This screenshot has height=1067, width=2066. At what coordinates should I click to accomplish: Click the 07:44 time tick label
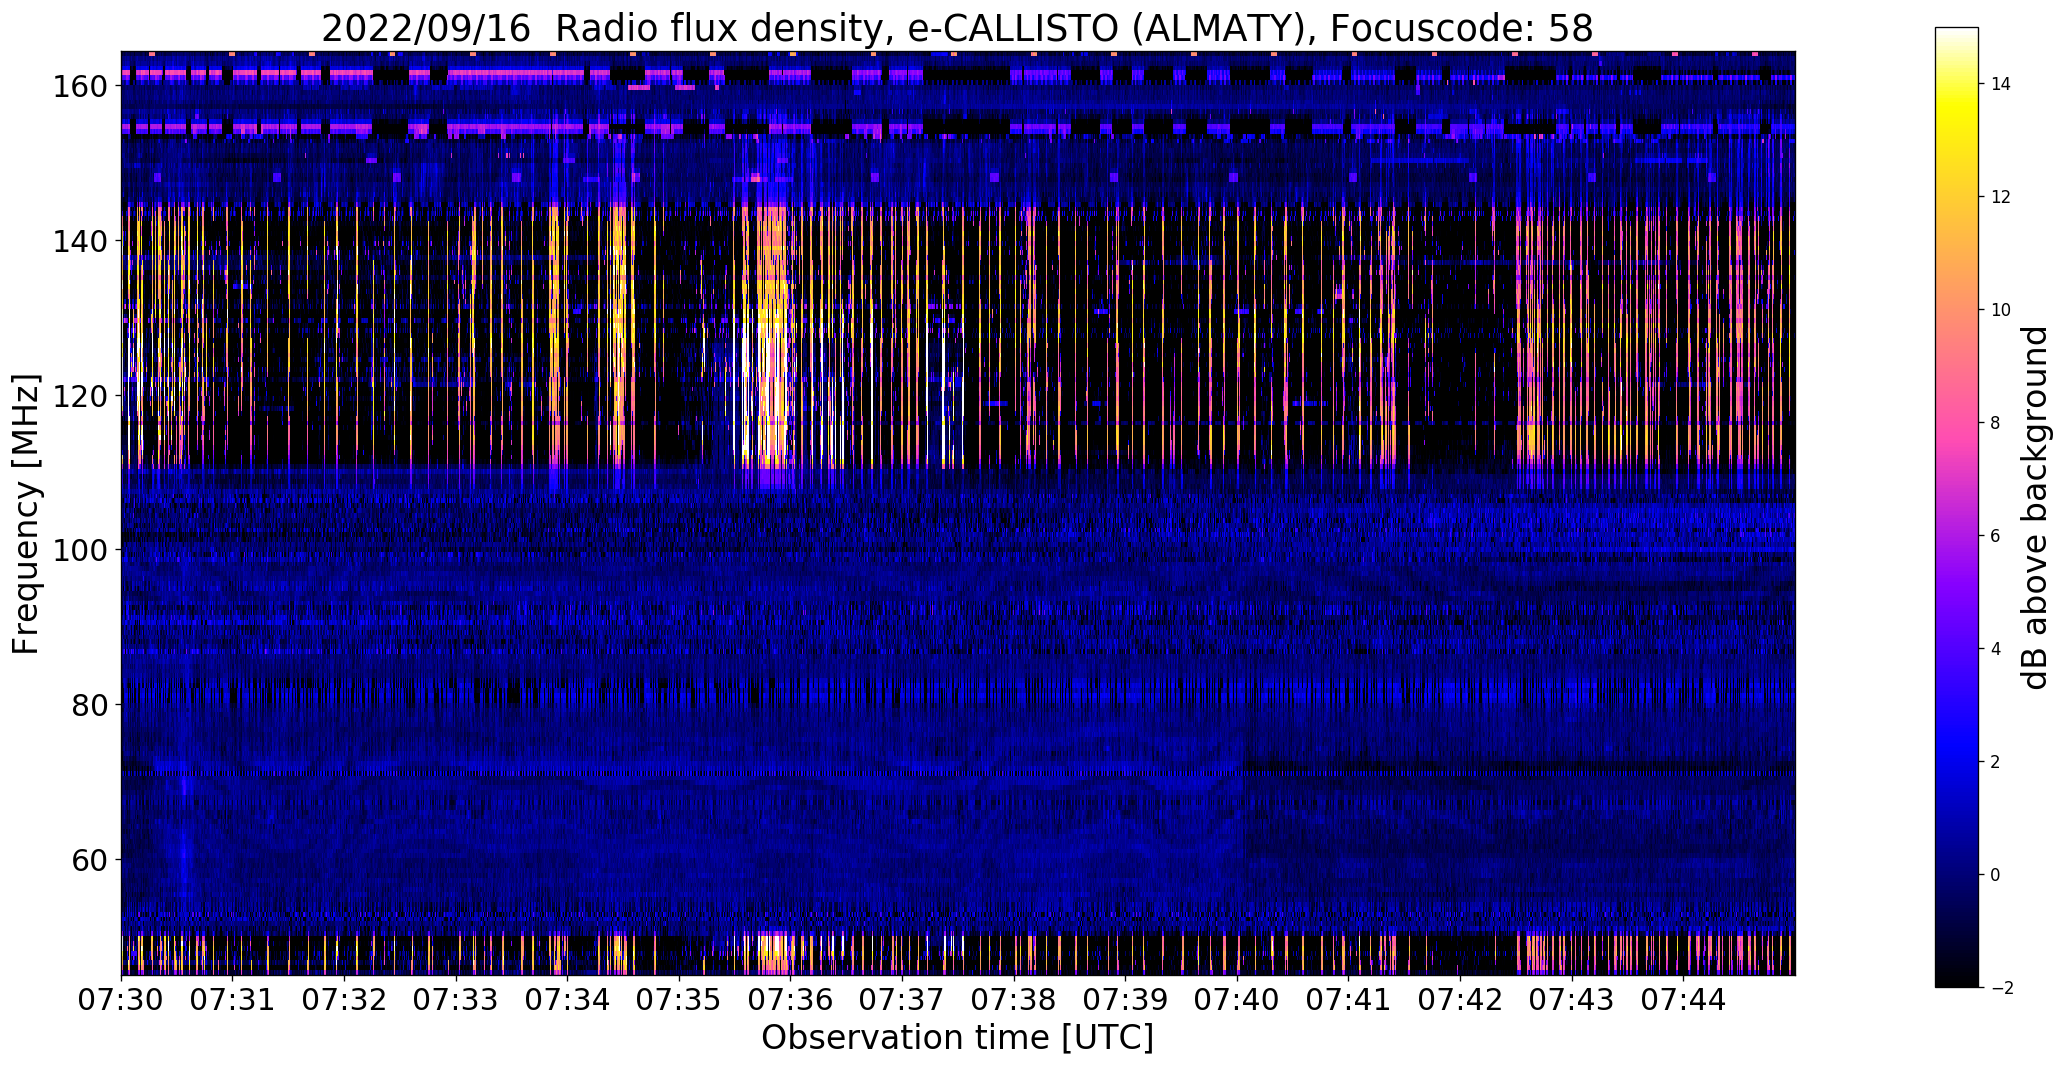1683,1000
